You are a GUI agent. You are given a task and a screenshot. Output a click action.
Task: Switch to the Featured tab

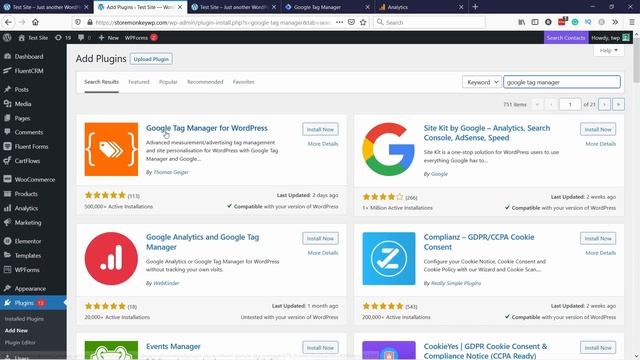click(139, 82)
